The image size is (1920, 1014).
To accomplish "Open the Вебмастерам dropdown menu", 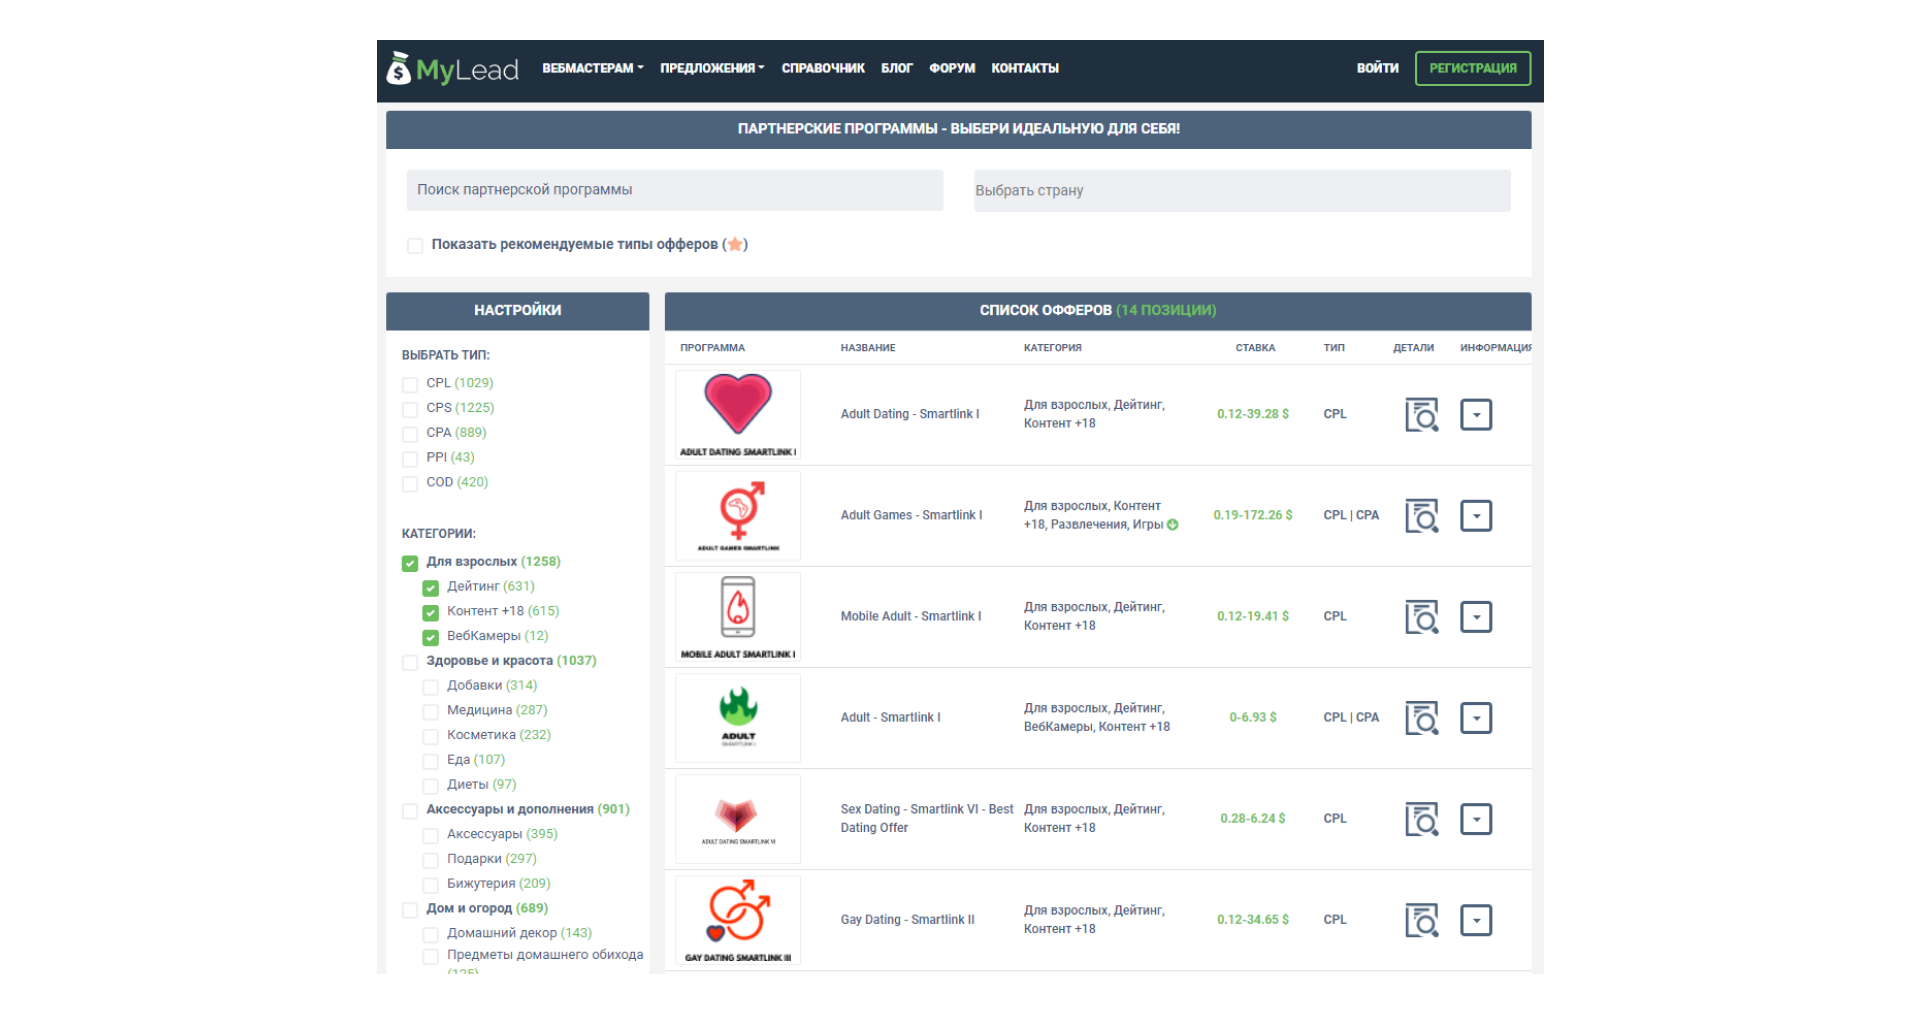I will point(592,68).
